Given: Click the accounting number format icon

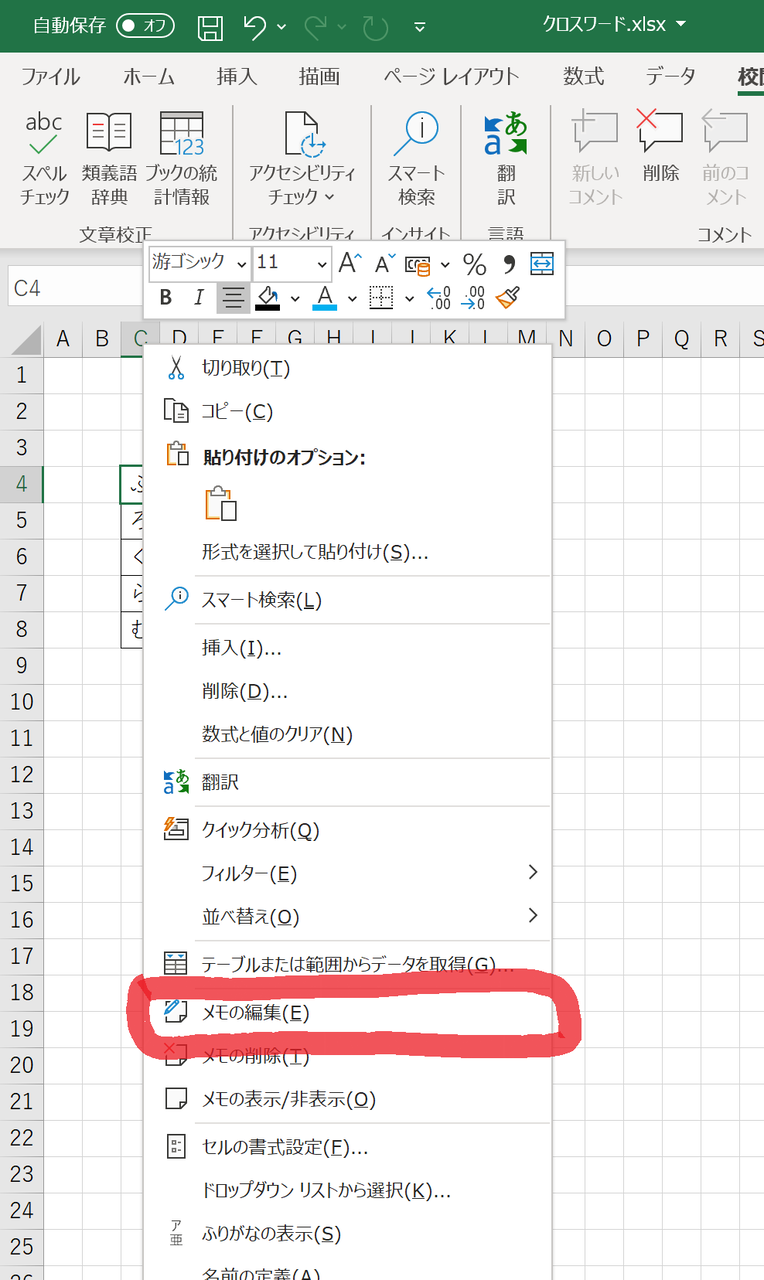Looking at the screenshot, I should 418,265.
